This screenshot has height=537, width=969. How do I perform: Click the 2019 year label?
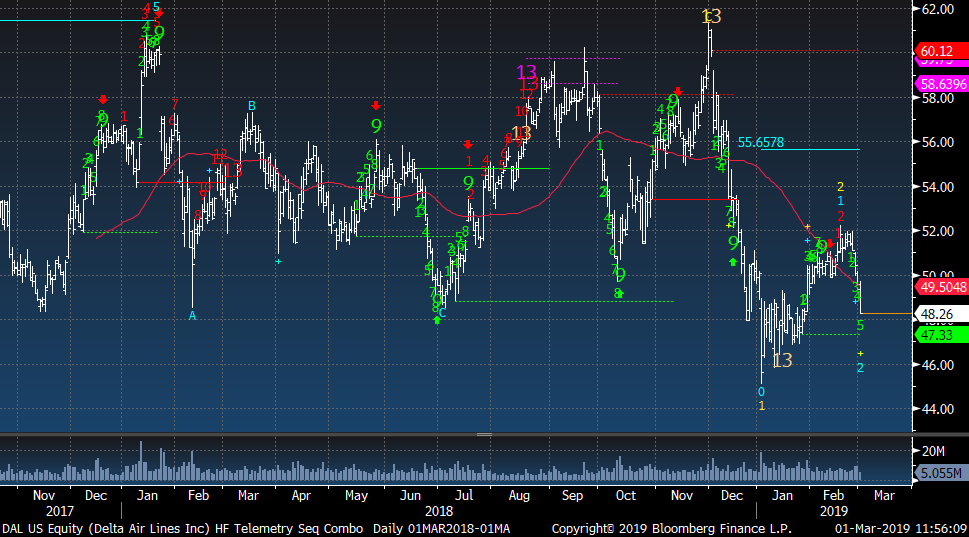point(834,512)
